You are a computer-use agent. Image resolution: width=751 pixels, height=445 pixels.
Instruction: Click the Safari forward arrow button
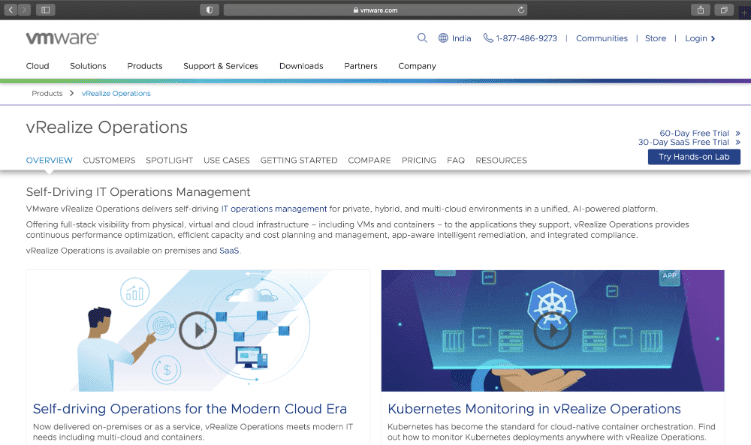tap(24, 10)
